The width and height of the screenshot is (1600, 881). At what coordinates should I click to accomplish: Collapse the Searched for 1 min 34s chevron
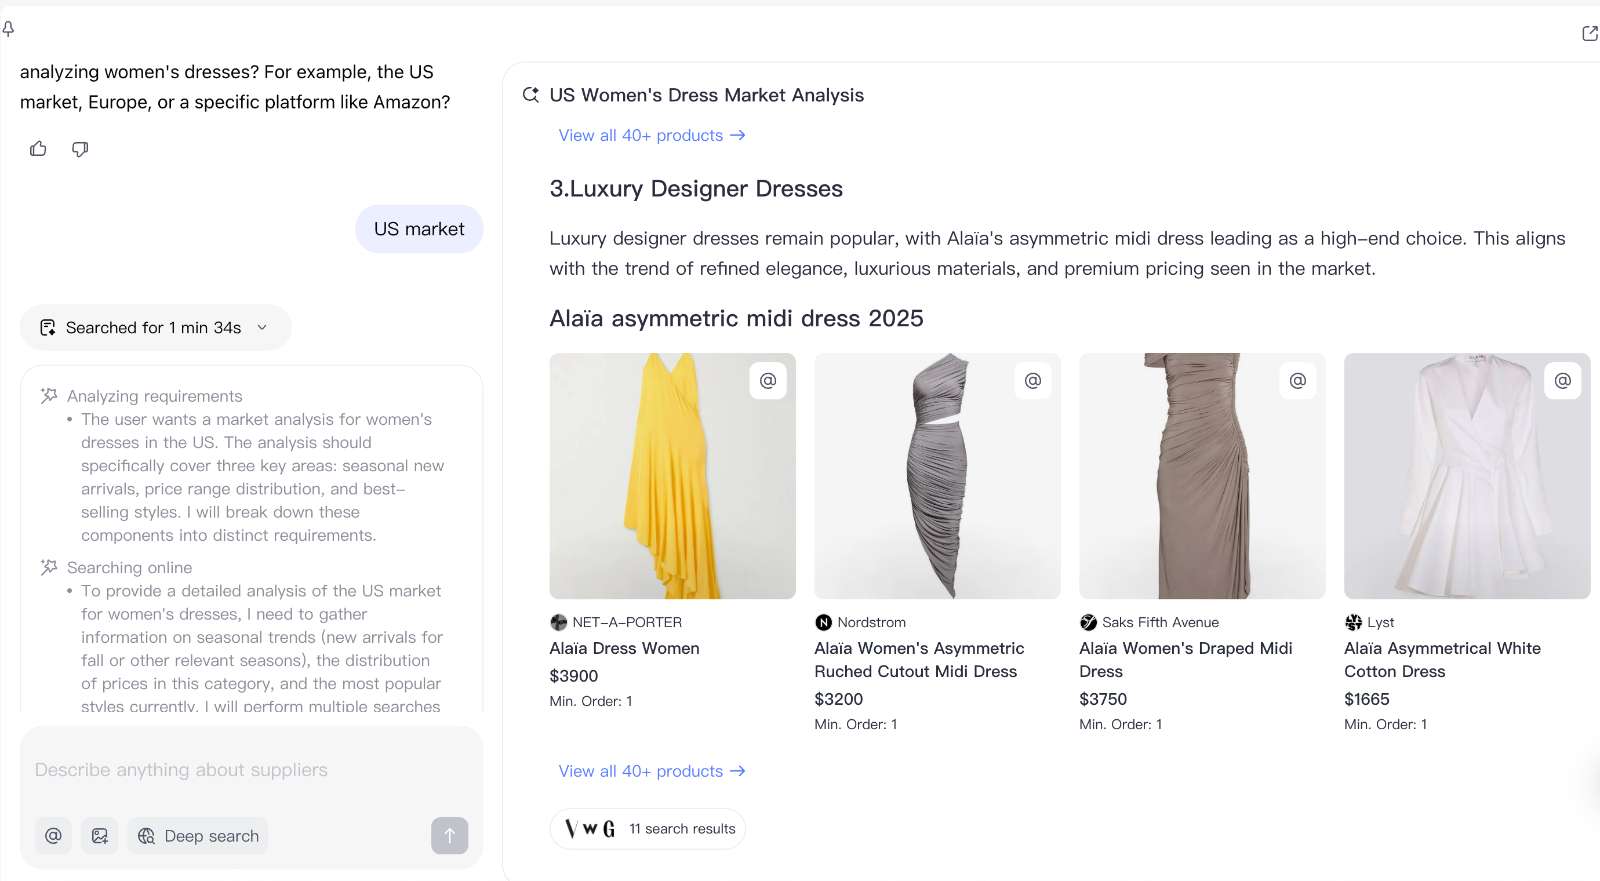(262, 327)
